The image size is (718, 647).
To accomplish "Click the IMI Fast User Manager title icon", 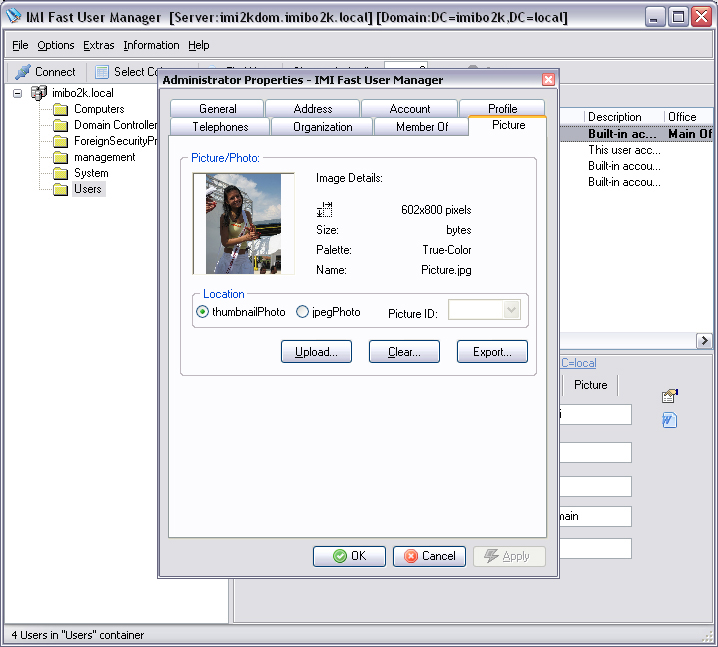I will pyautogui.click(x=13, y=16).
